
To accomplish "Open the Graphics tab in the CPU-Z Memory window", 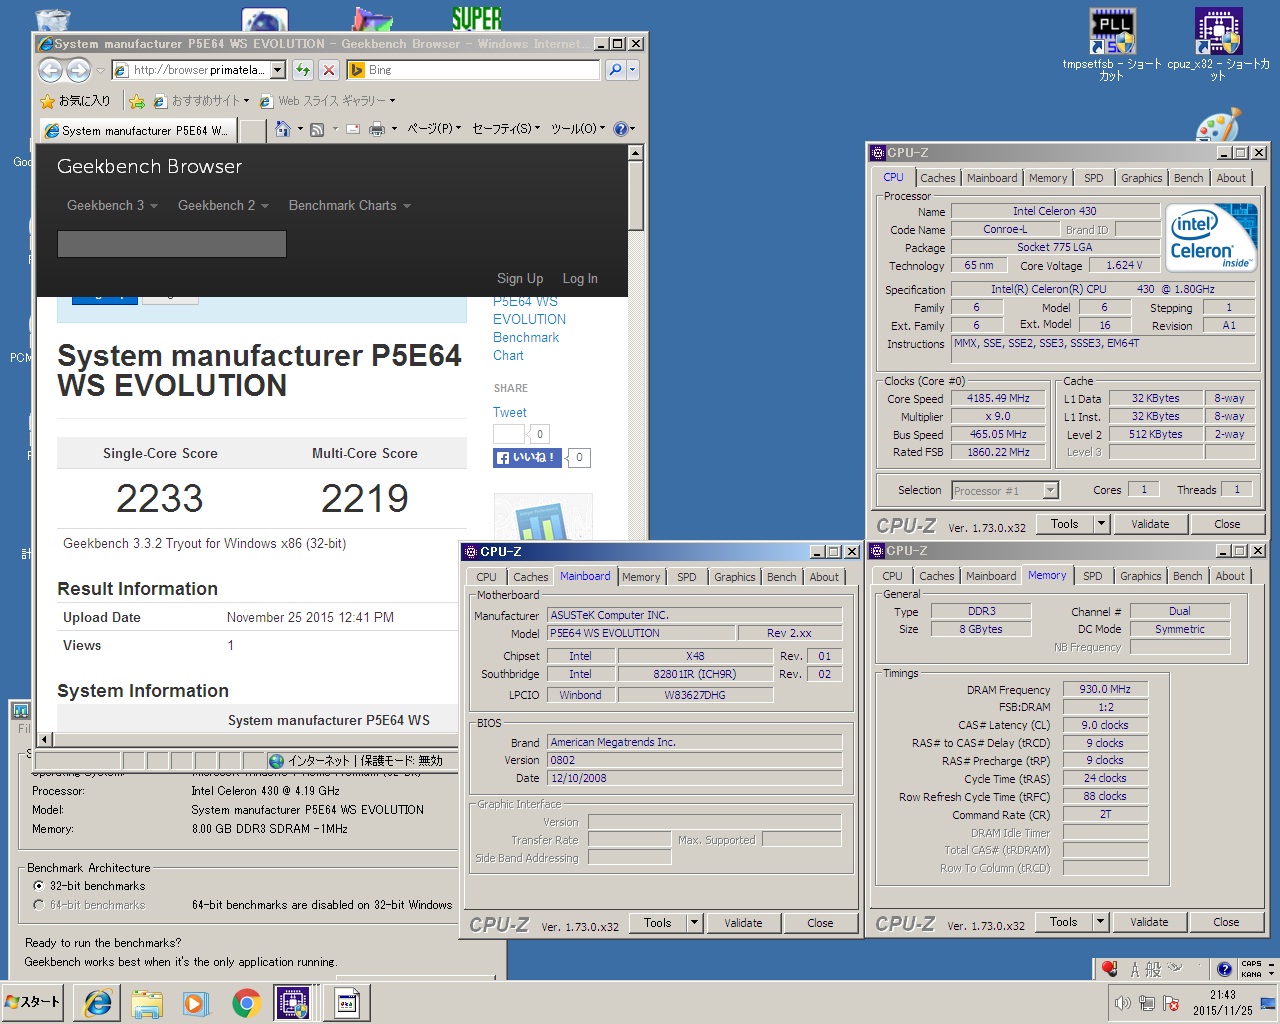I will click(x=1140, y=576).
